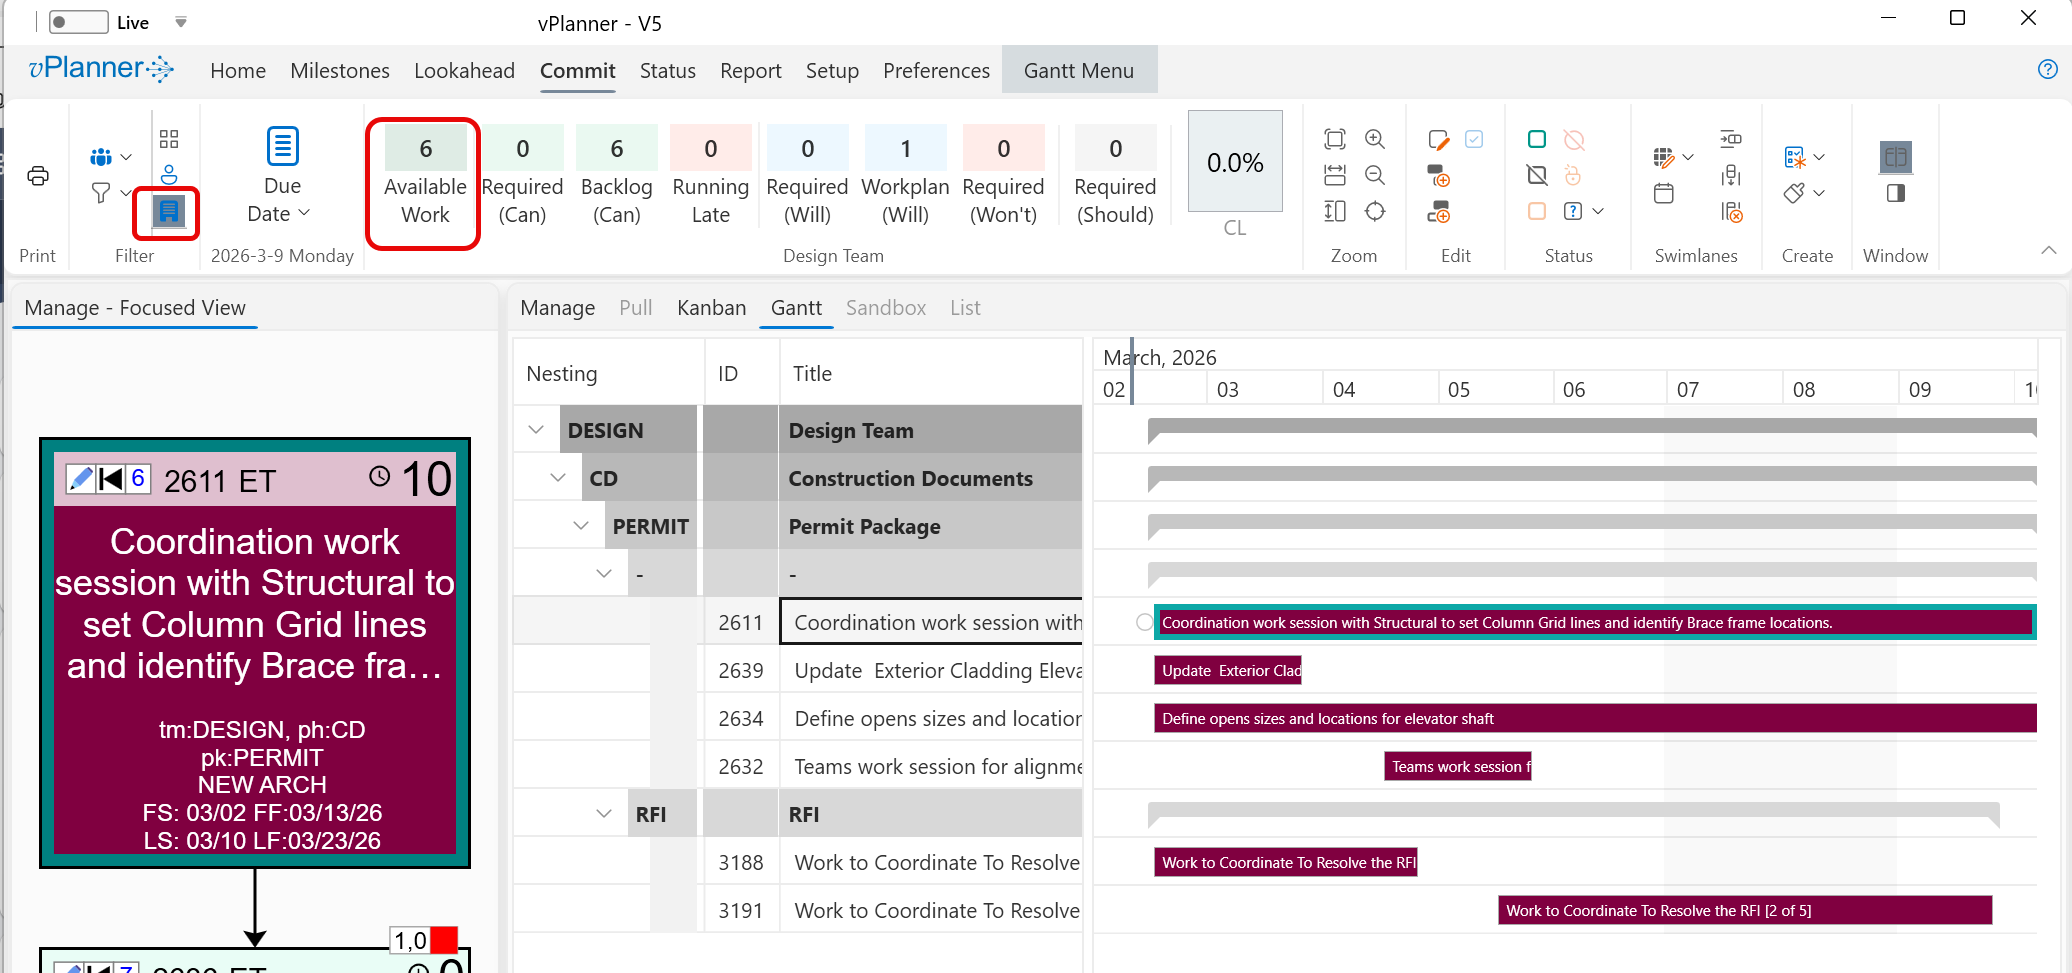The height and width of the screenshot is (973, 2072).
Task: Open the funnel filter dropdown
Action: 111,192
